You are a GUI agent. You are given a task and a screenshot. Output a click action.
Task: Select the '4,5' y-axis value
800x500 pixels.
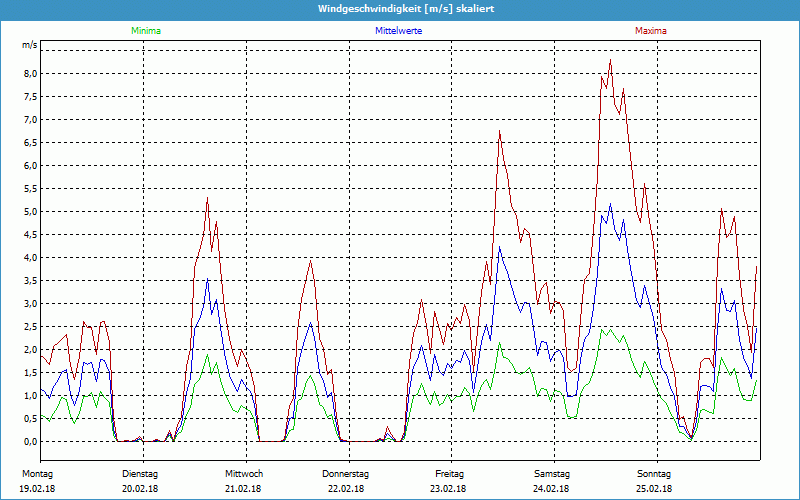tap(30, 234)
